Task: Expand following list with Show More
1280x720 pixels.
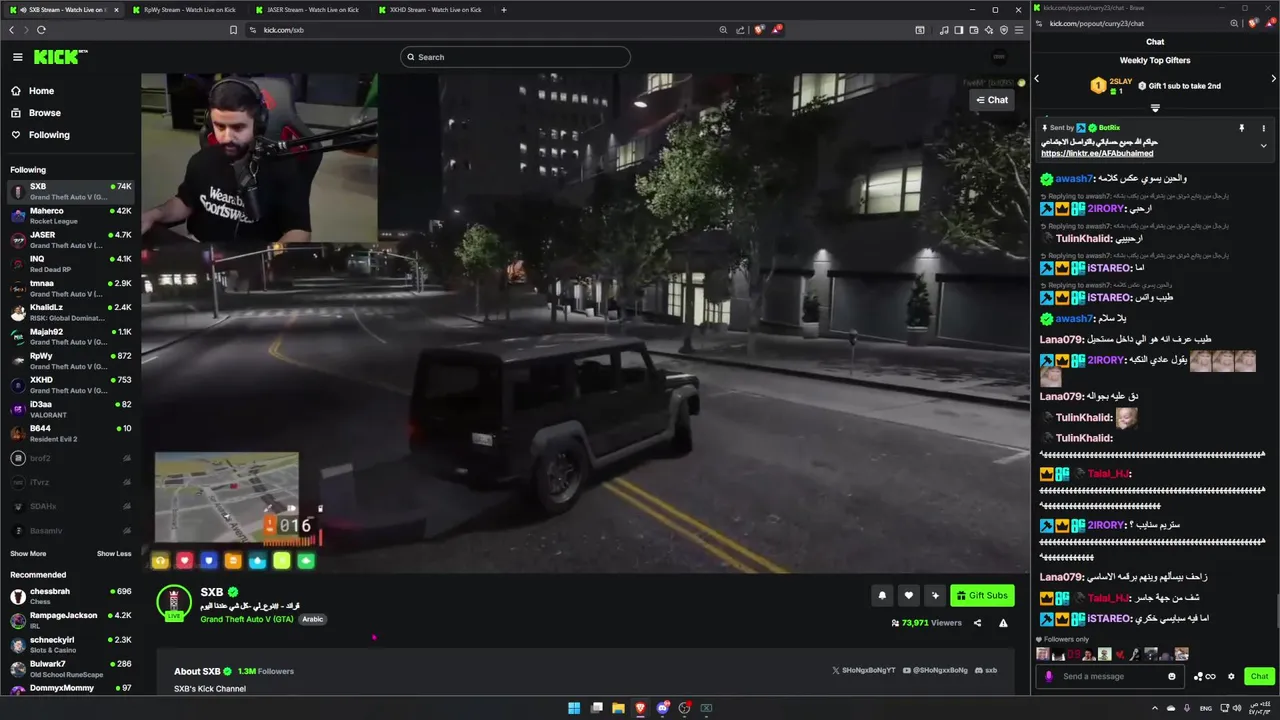Action: coord(28,553)
